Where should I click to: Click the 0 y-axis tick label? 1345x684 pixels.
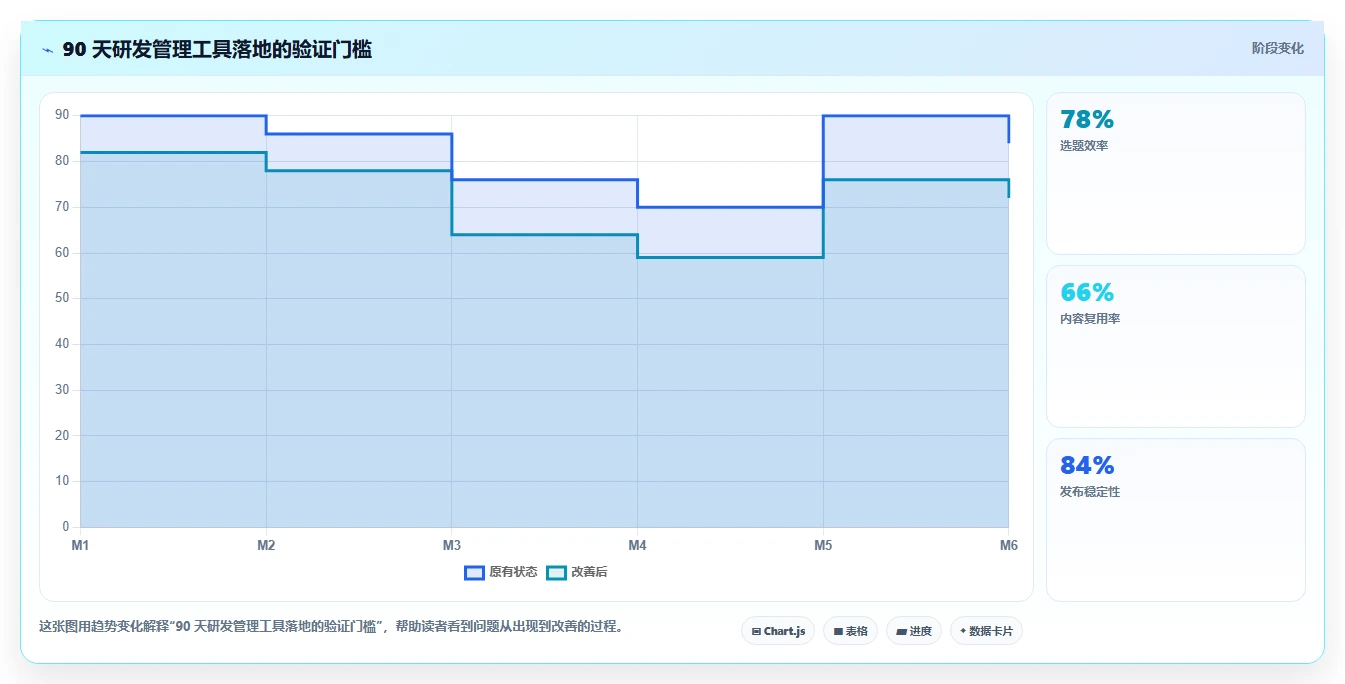[66, 527]
